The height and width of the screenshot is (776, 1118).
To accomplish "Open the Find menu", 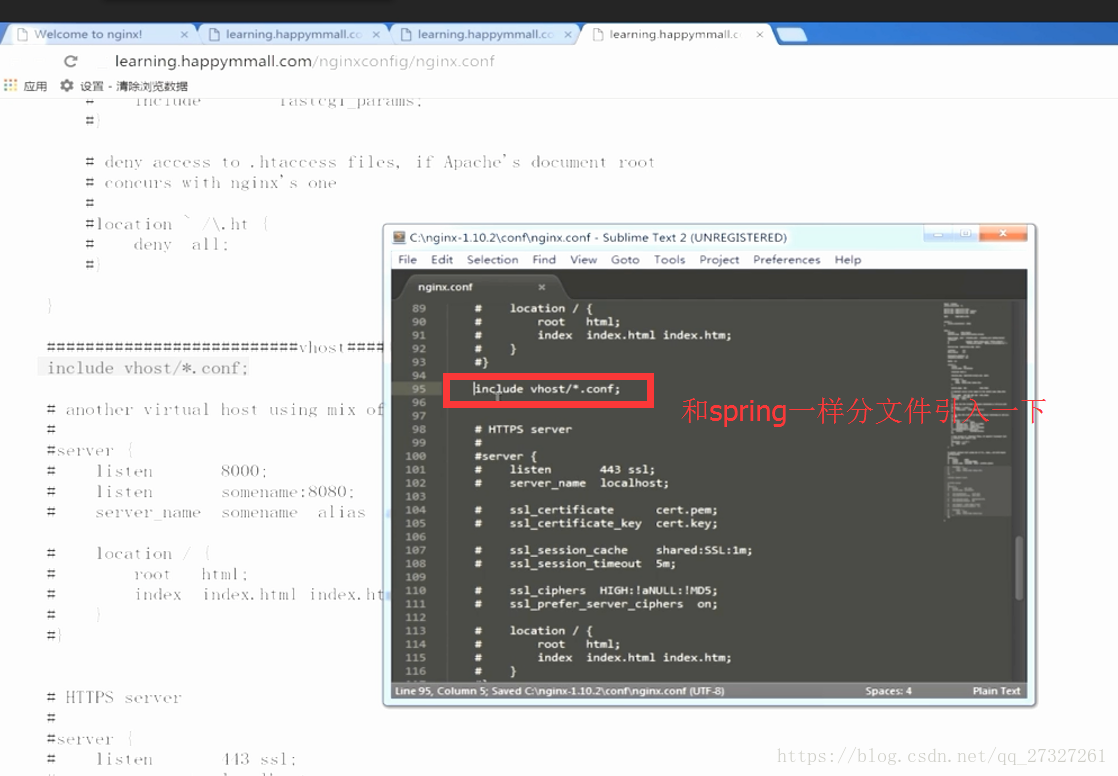I will 544,260.
